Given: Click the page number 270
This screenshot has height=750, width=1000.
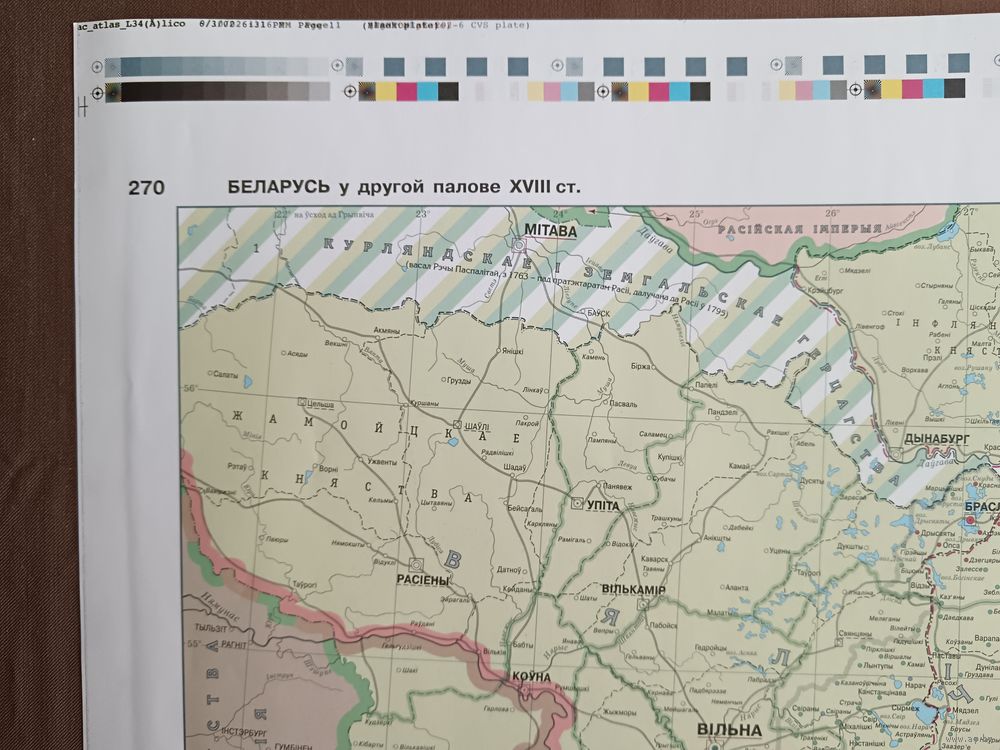Looking at the screenshot, I should pyautogui.click(x=146, y=187).
